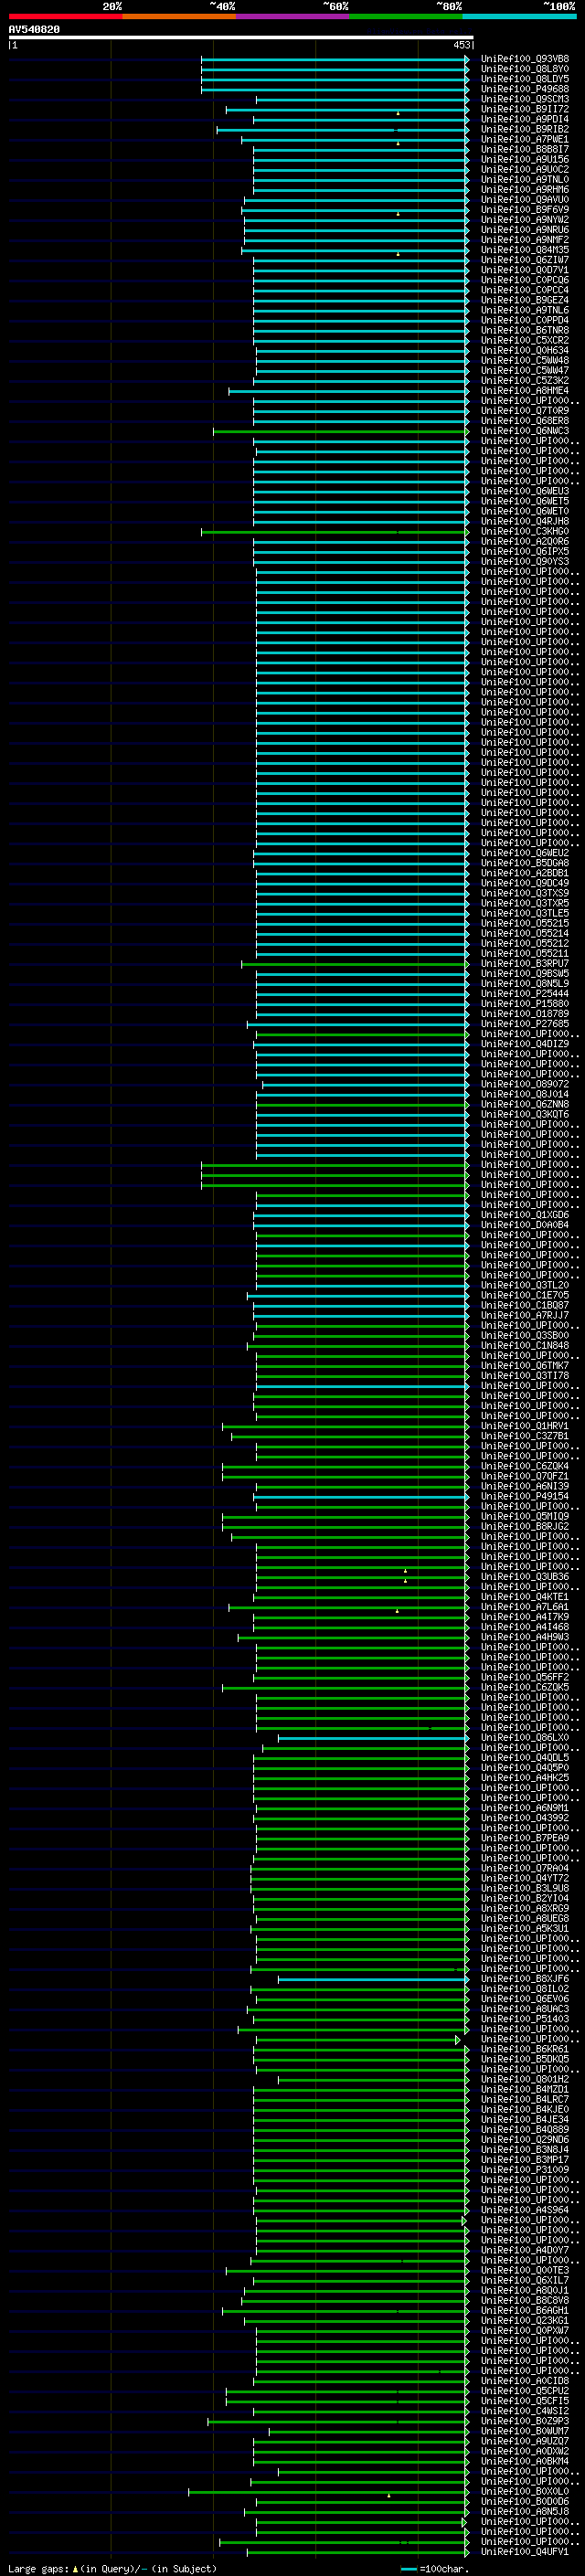Click the white query sequence bar

coord(241,37)
